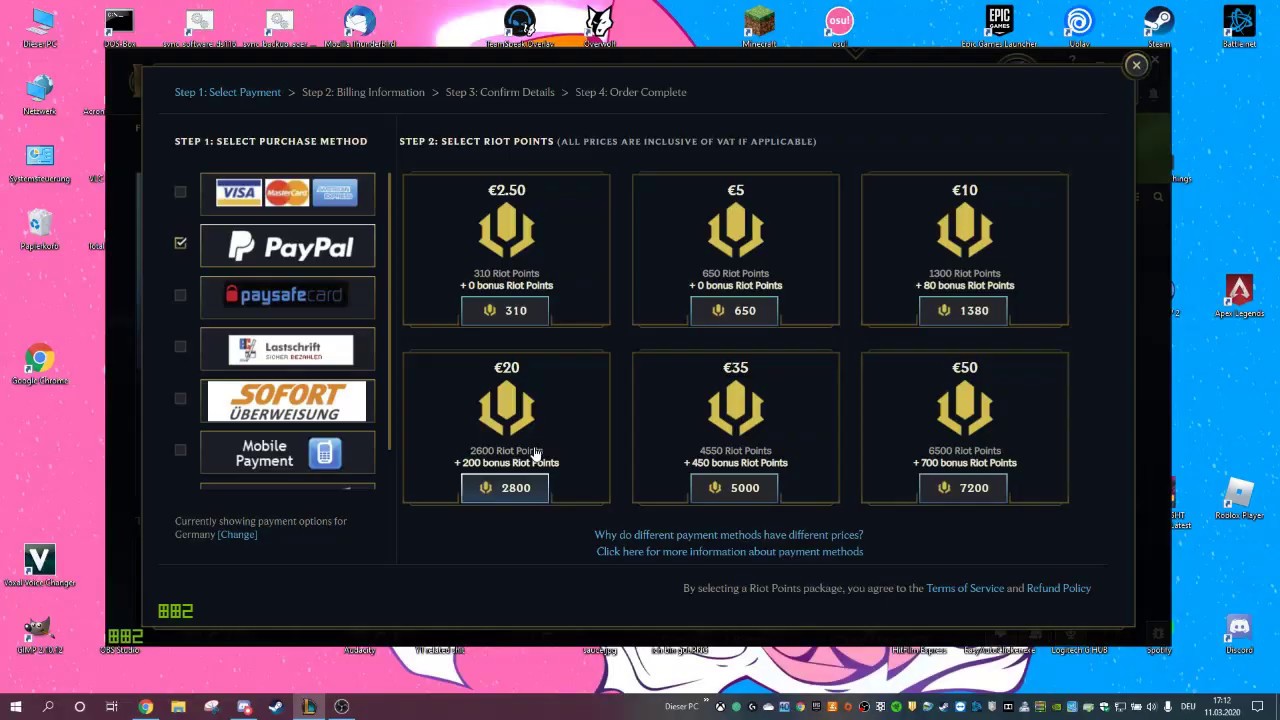Open Minecraft desktop icon
Screen dimensions: 1280x720
760,28
